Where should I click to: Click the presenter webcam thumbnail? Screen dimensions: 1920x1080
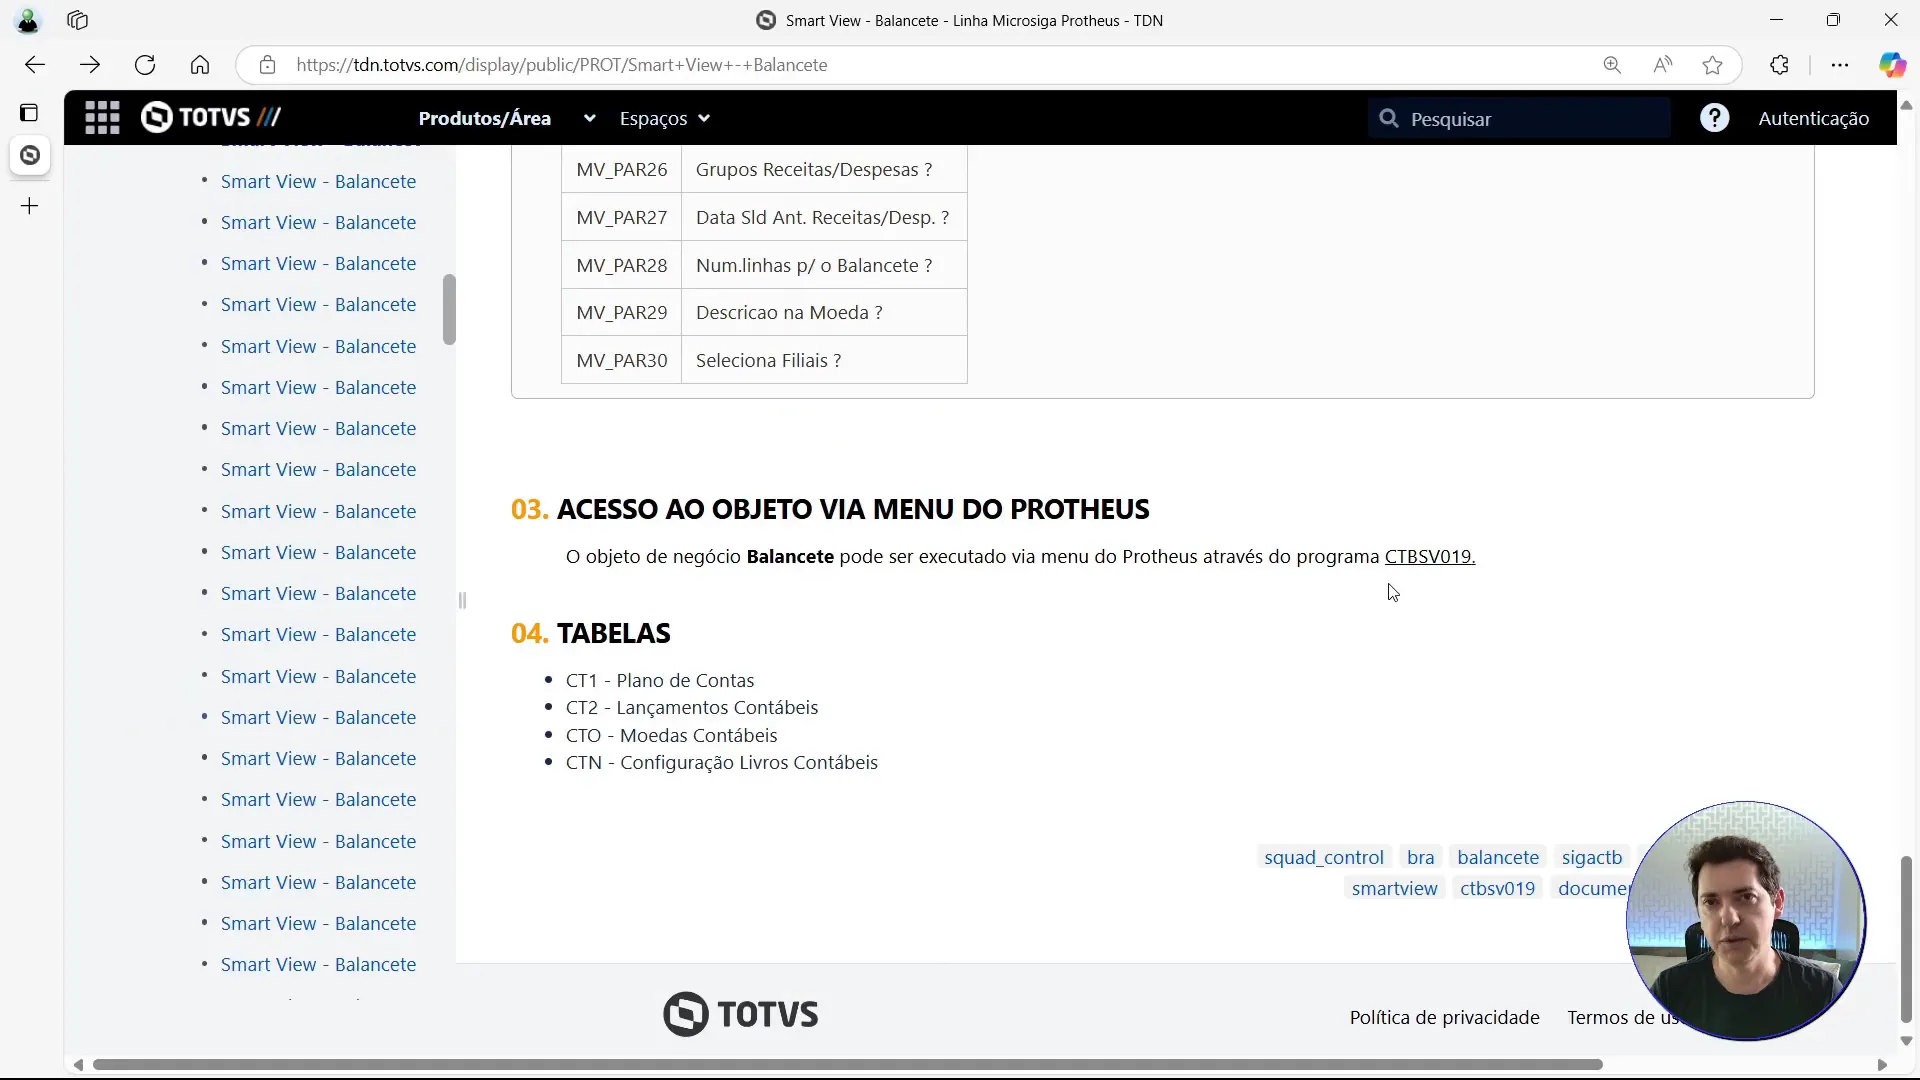coord(1746,920)
